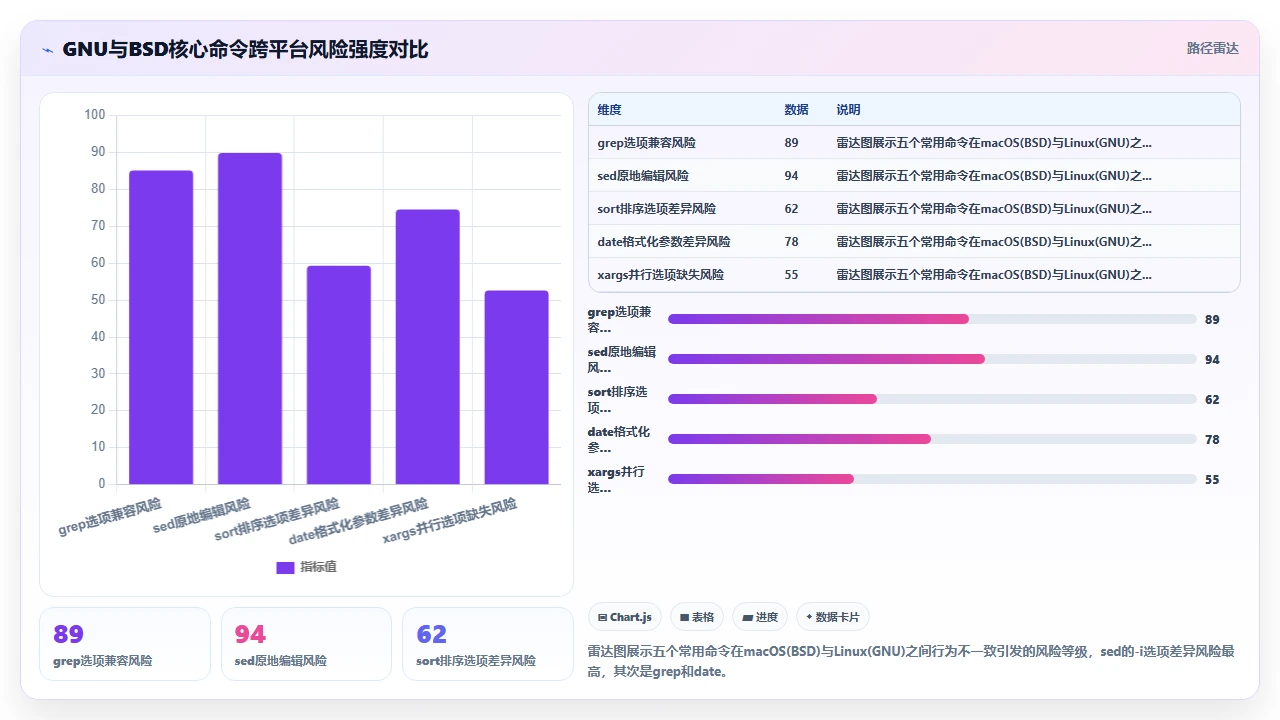The width and height of the screenshot is (1280, 720).
Task: Click the summary paragraph starting with 雷达图展示
Action: (913, 661)
